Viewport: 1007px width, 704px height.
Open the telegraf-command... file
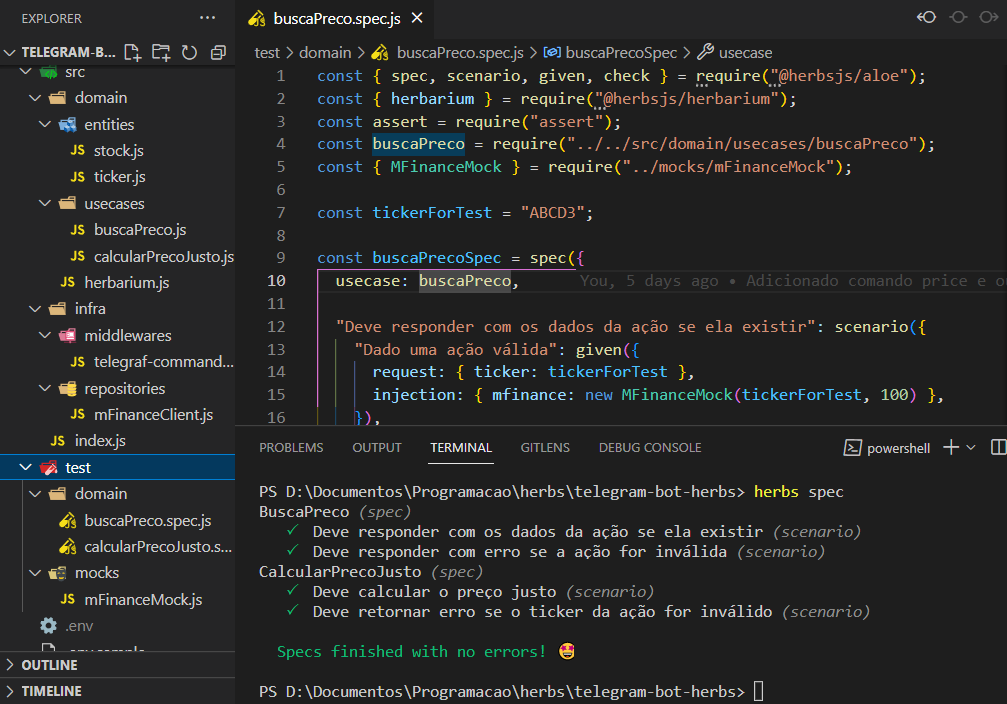coord(163,362)
